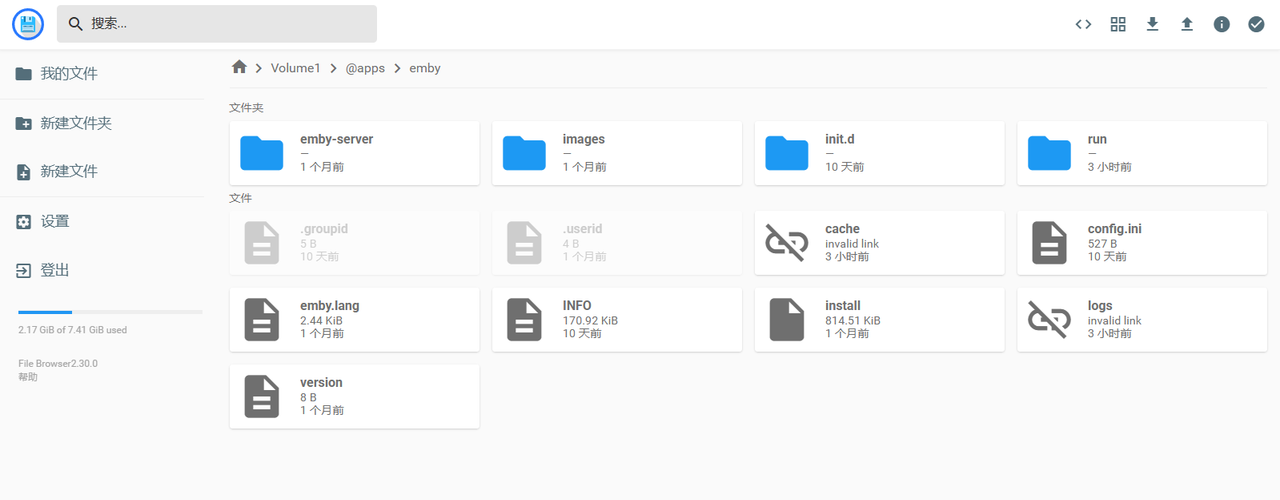1280x500 pixels.
Task: Click the 登出 exit arrow icon
Action: click(24, 271)
